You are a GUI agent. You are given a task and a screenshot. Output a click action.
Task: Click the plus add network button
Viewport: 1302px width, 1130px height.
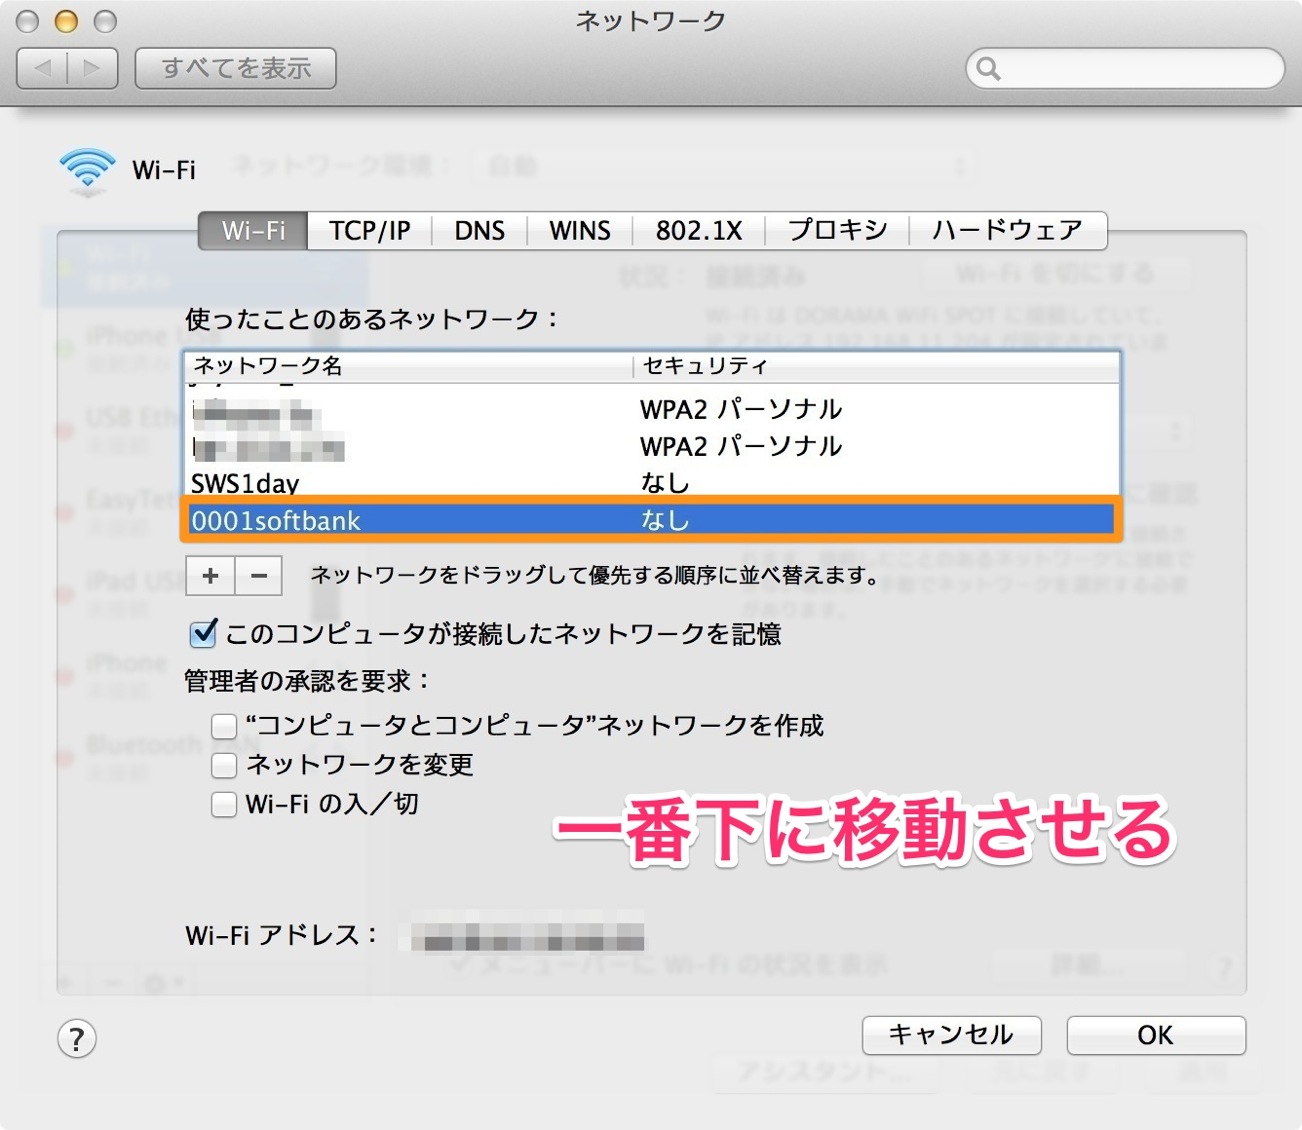[x=210, y=576]
